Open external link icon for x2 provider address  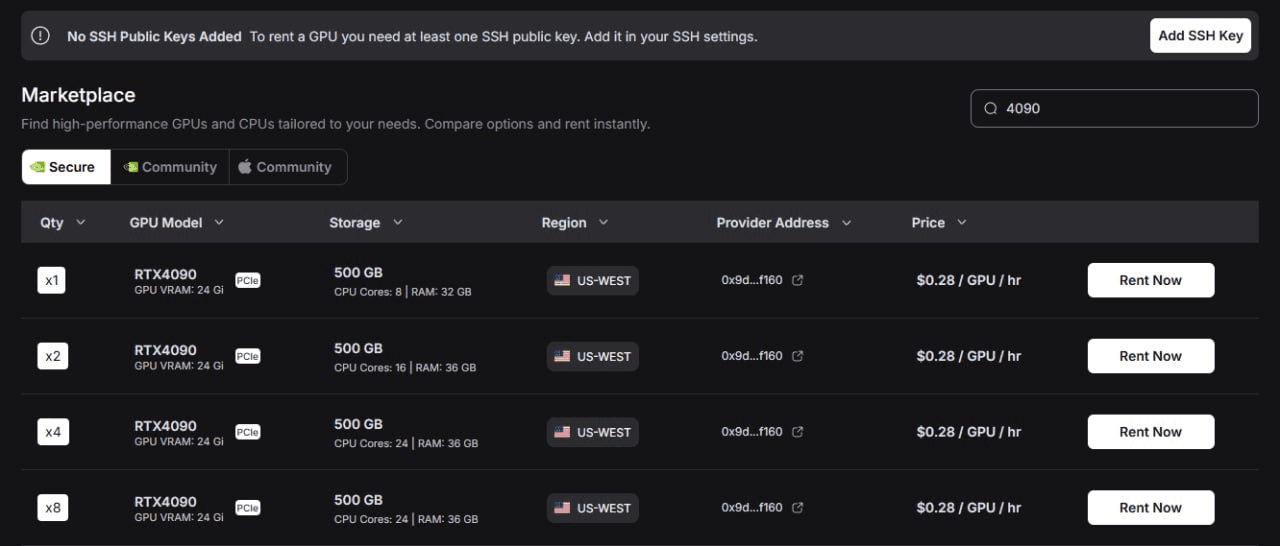(798, 356)
